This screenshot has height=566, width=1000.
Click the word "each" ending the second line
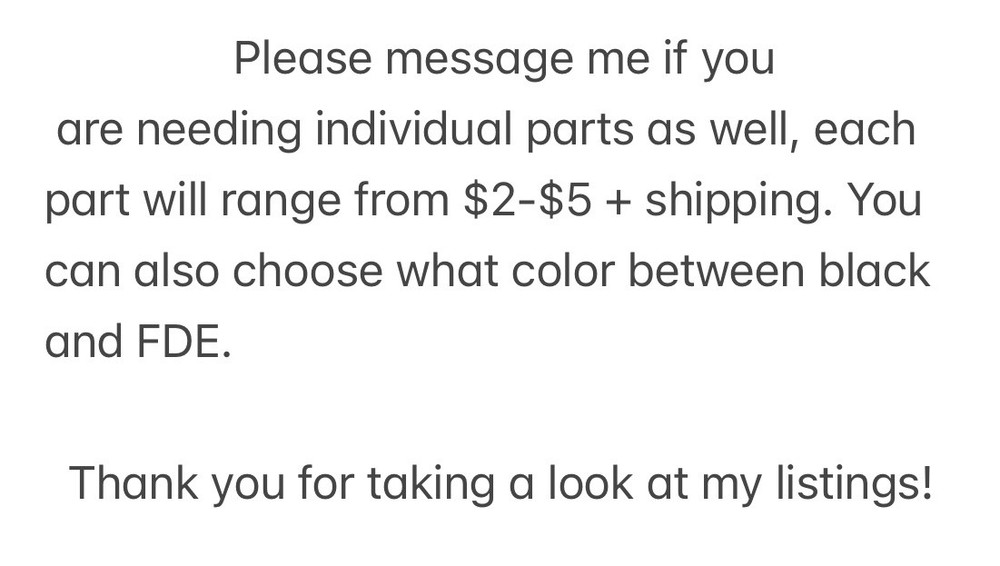tap(866, 130)
